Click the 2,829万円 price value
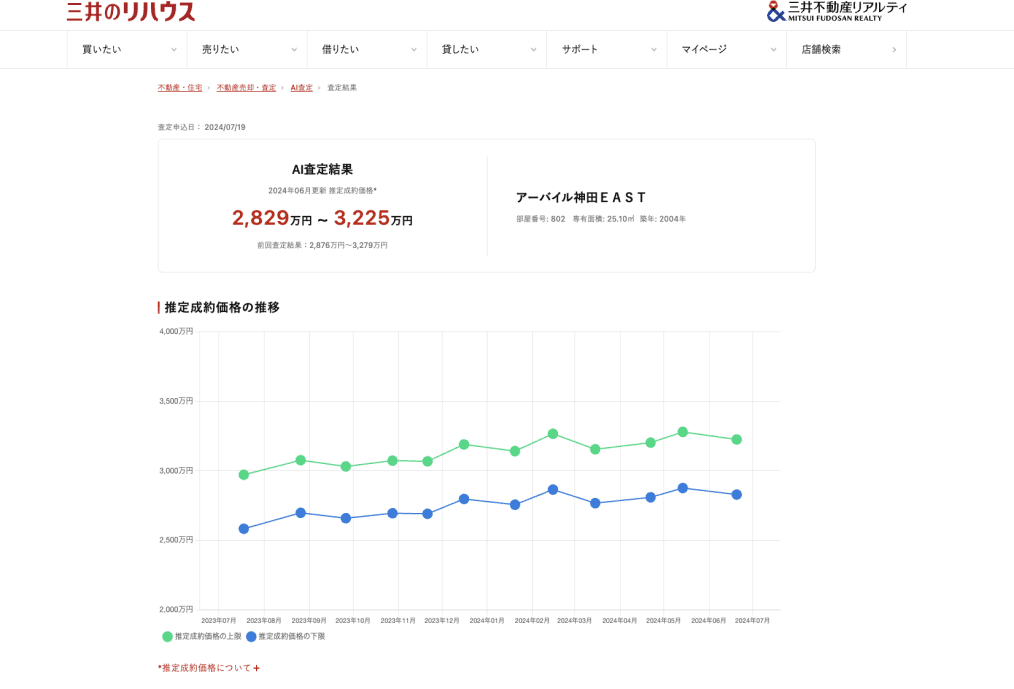The height and width of the screenshot is (689, 1014). point(272,218)
